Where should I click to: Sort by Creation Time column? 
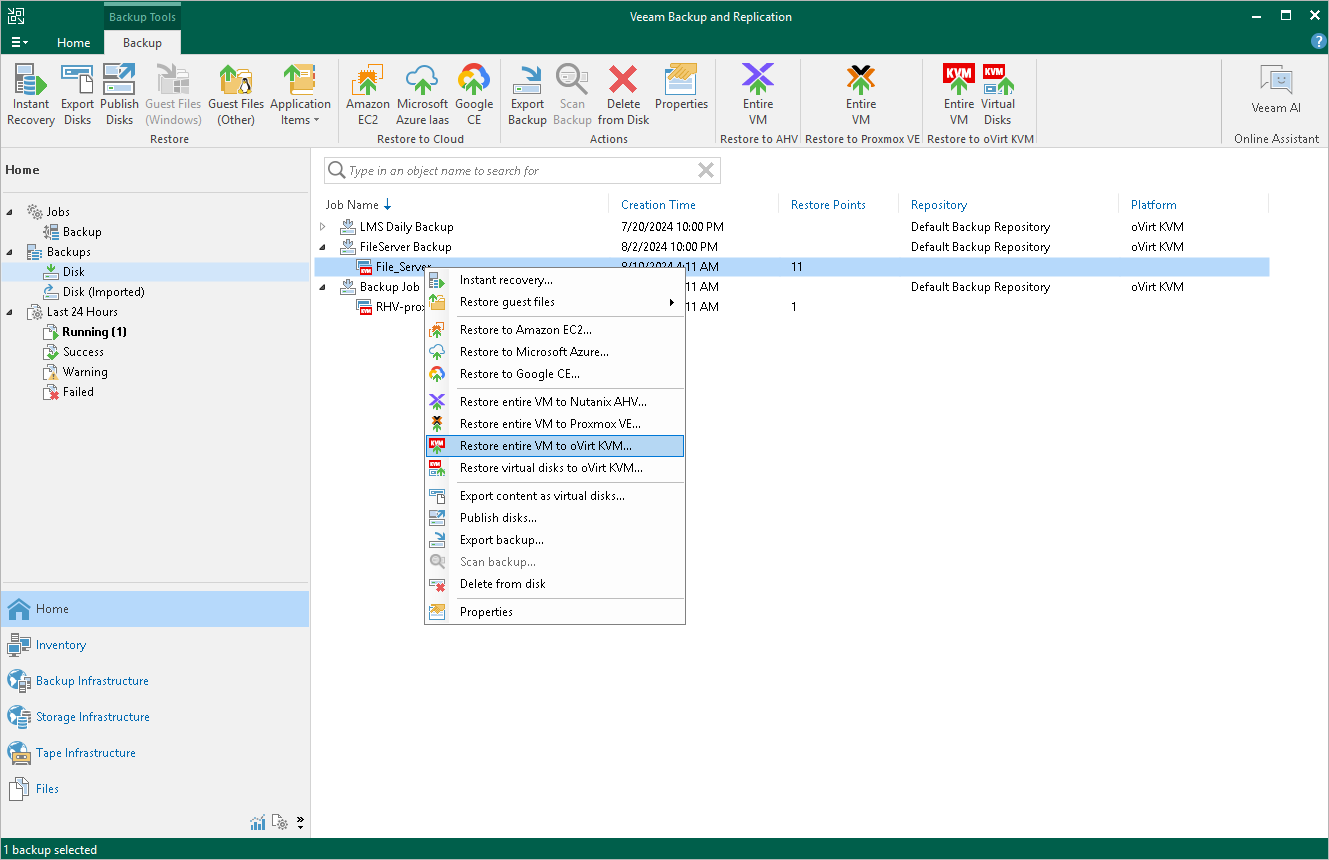(658, 205)
